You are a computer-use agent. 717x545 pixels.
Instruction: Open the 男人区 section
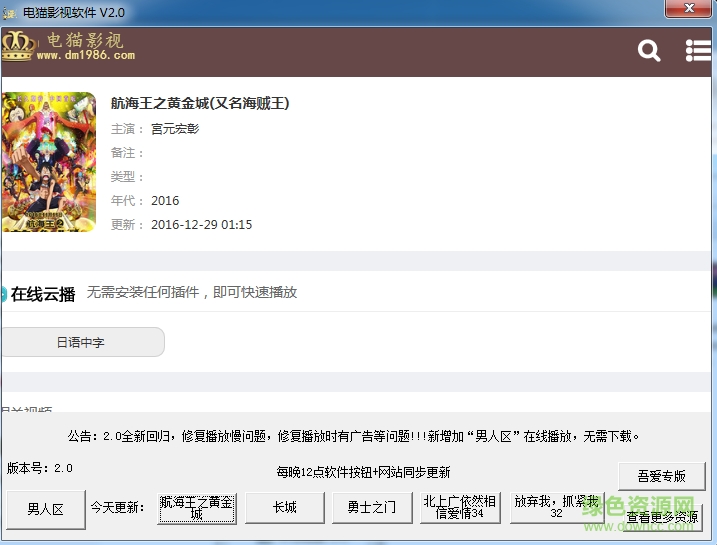pos(45,508)
